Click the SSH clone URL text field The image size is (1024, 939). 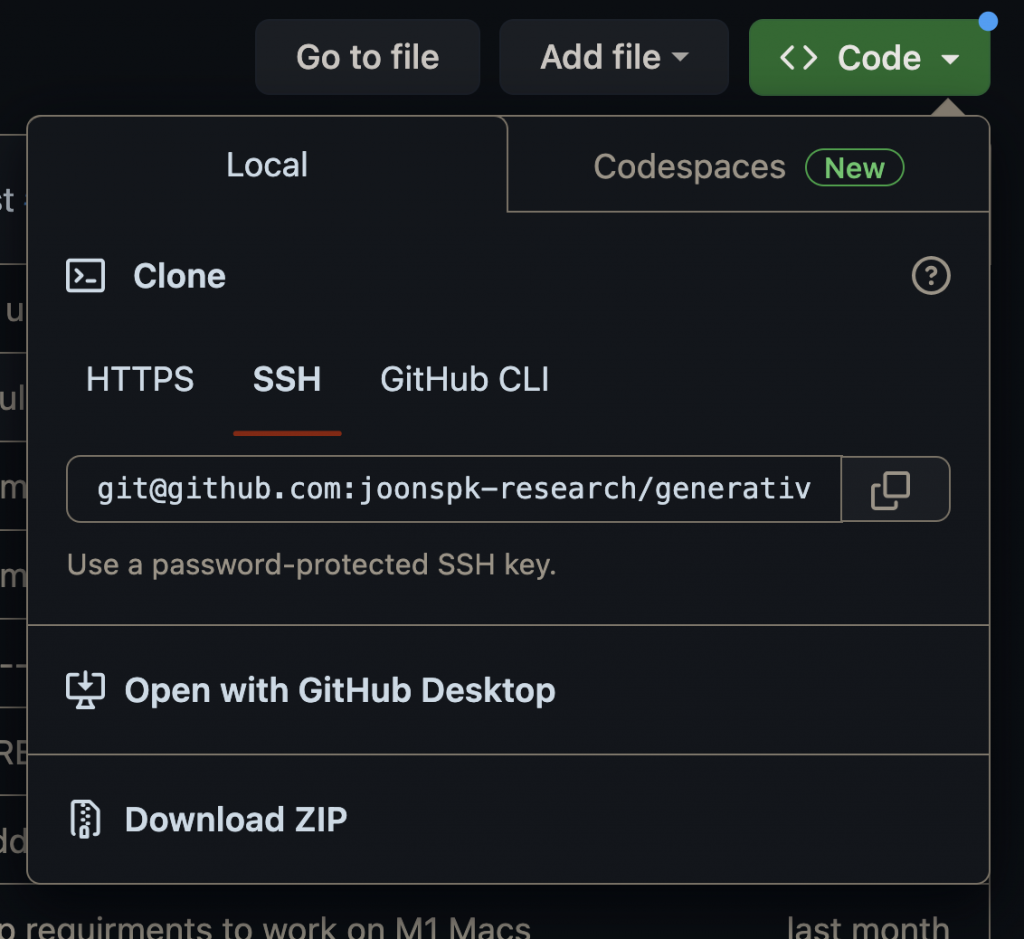click(453, 490)
